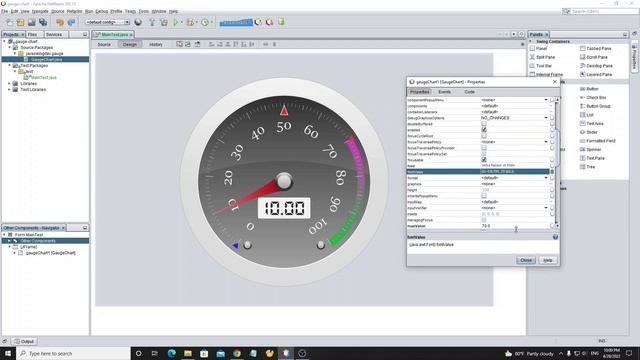Image resolution: width=640 pixels, height=360 pixels.
Task: Switch to the Source editor view
Action: [x=104, y=44]
